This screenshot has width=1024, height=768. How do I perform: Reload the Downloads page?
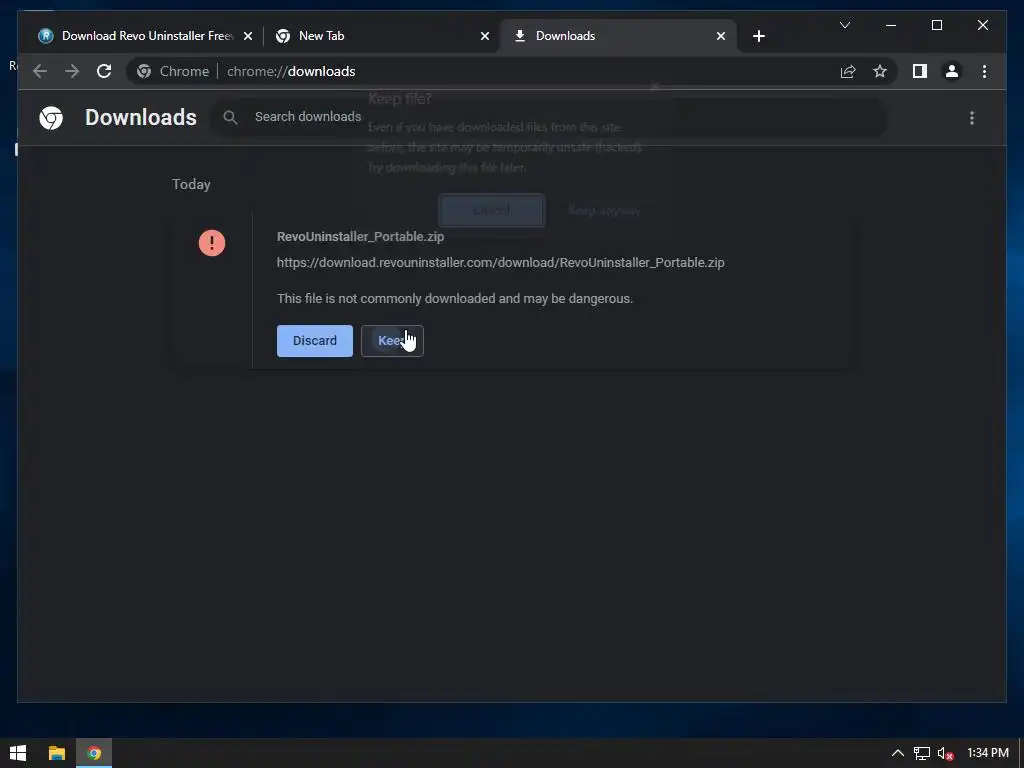(104, 71)
